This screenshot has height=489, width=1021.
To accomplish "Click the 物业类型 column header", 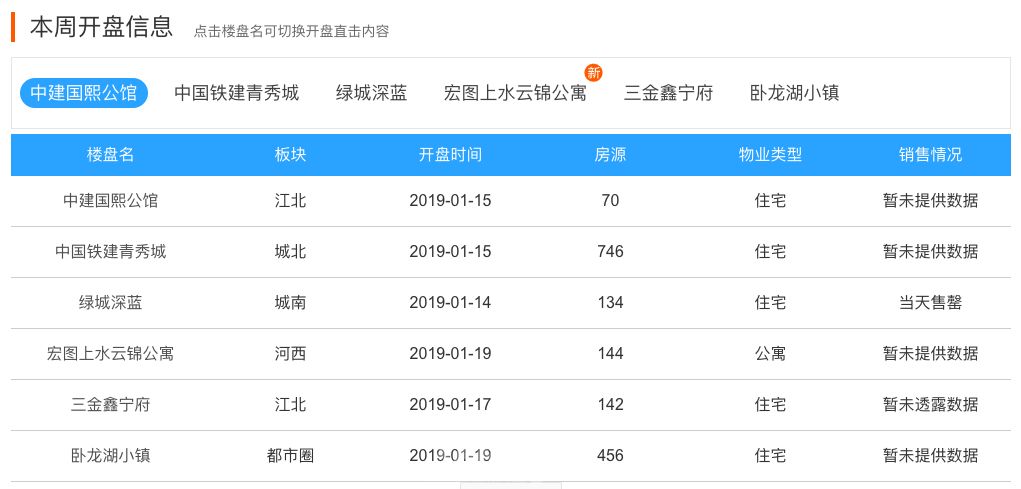I will click(770, 155).
